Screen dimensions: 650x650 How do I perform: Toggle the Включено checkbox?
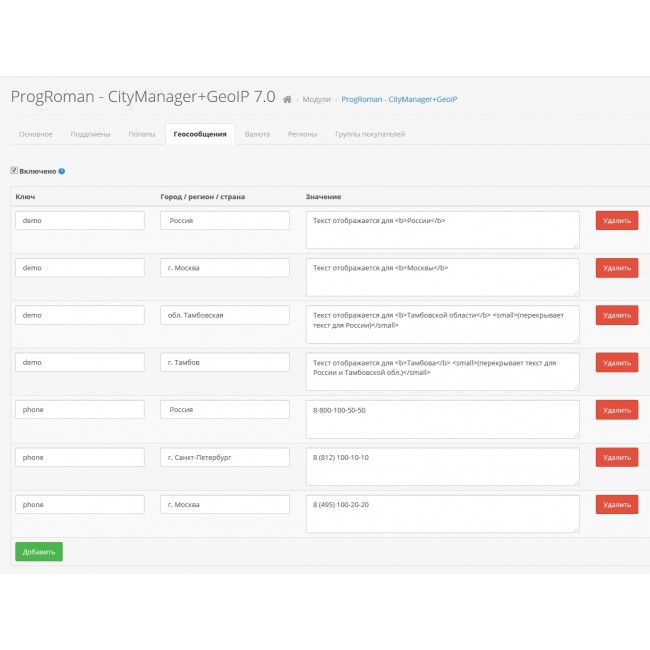pos(14,171)
